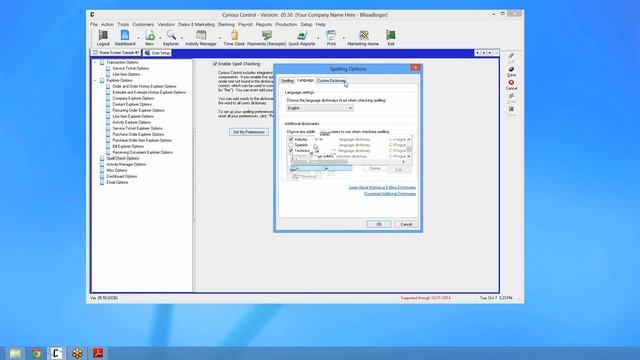Collapse the Transaction Options tree node

point(96,62)
